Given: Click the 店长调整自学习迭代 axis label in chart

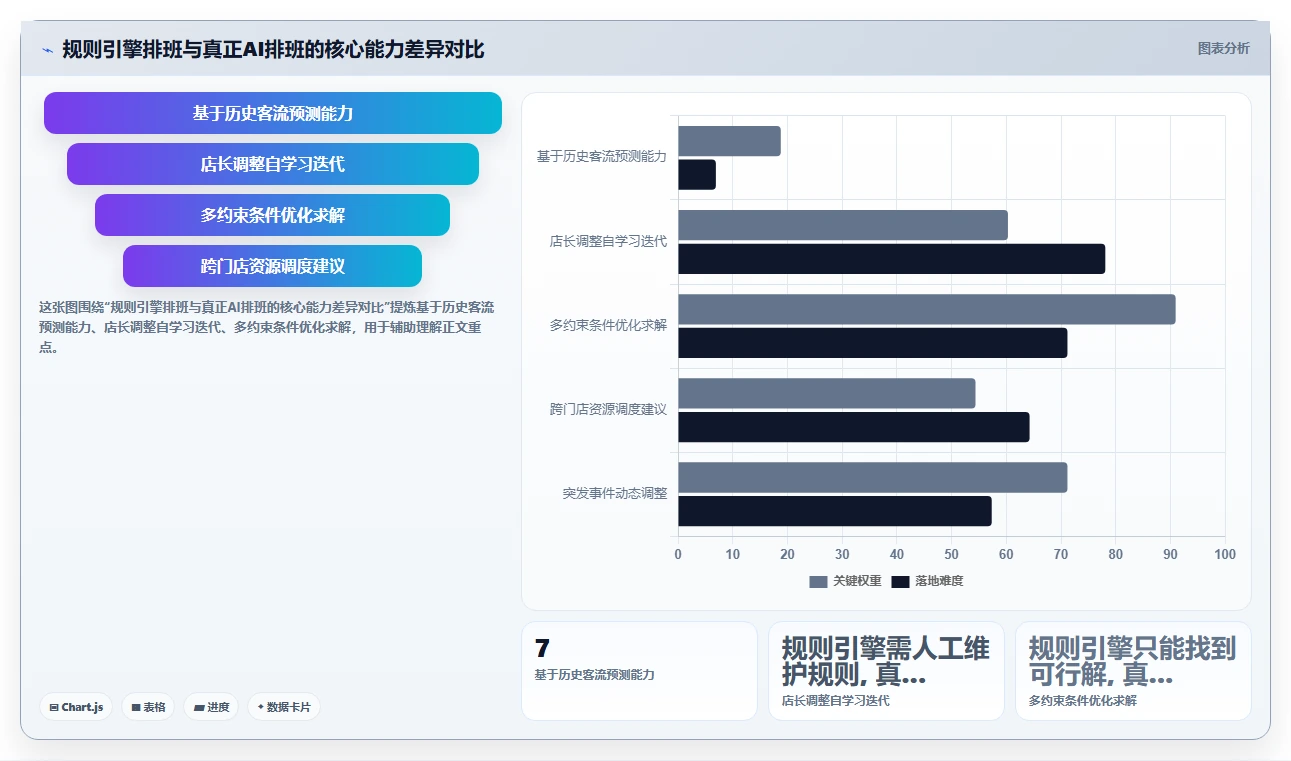Looking at the screenshot, I should point(608,242).
